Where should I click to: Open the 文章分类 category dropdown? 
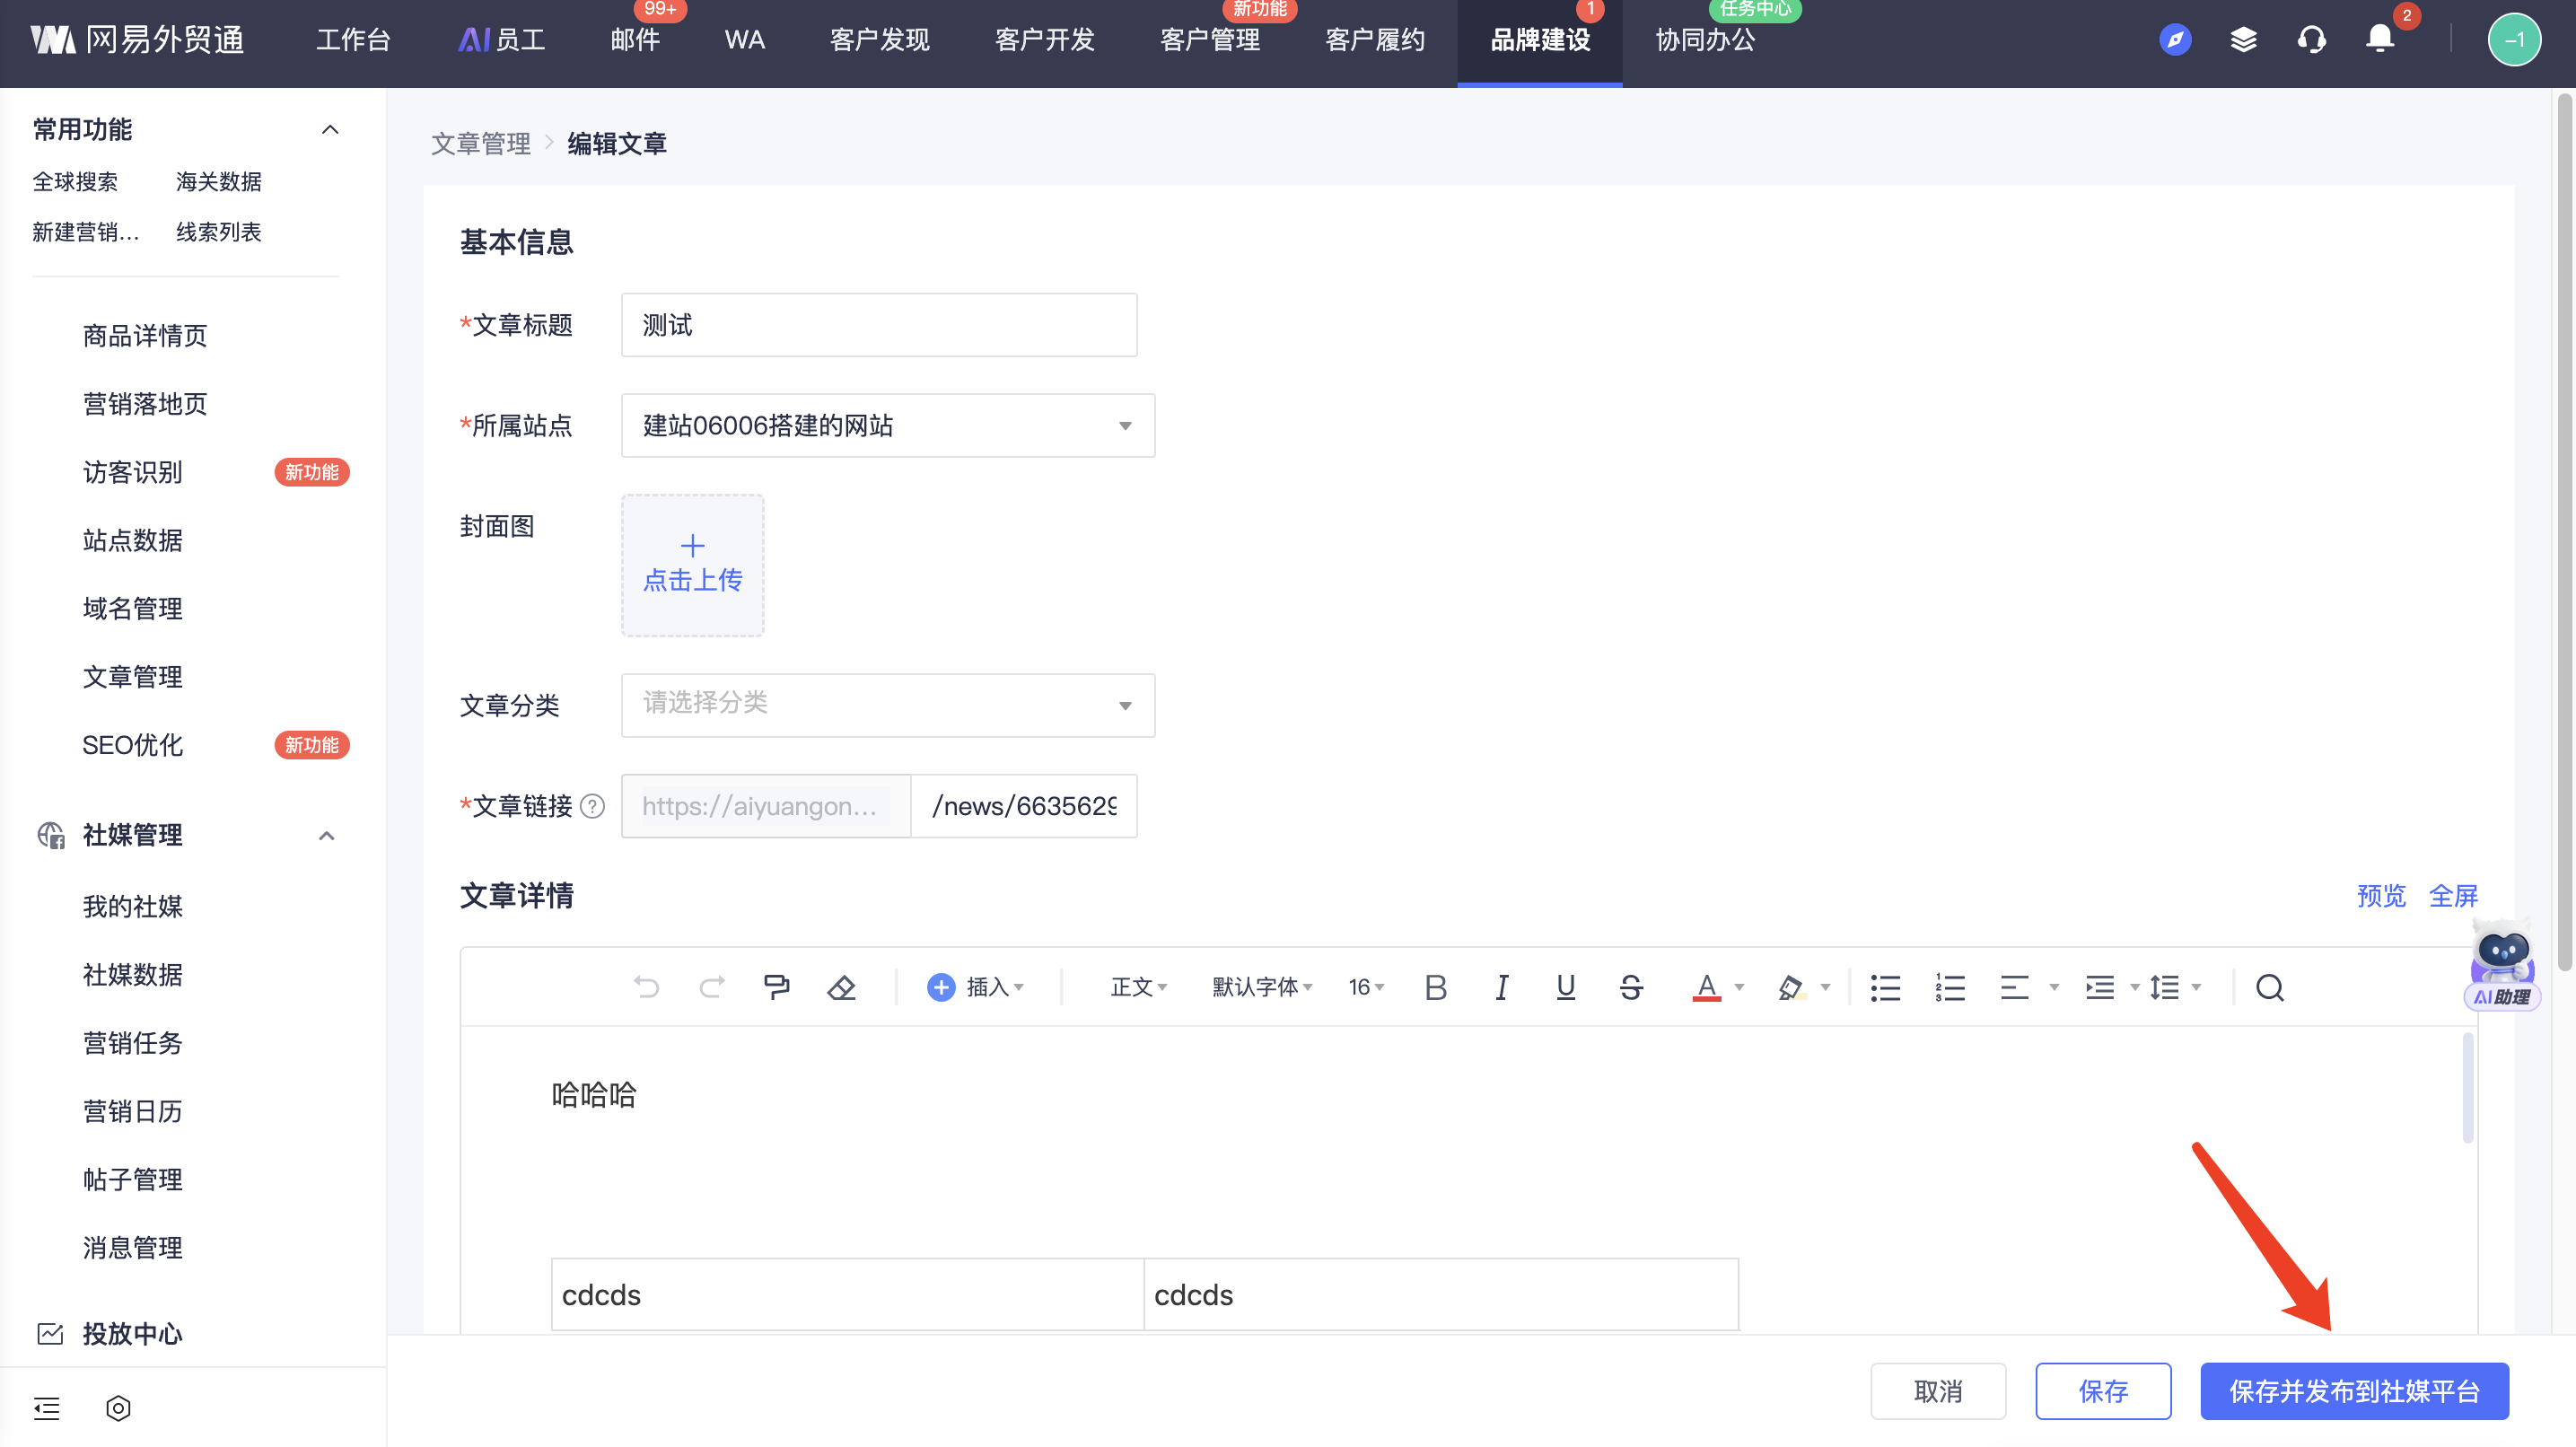pos(887,705)
